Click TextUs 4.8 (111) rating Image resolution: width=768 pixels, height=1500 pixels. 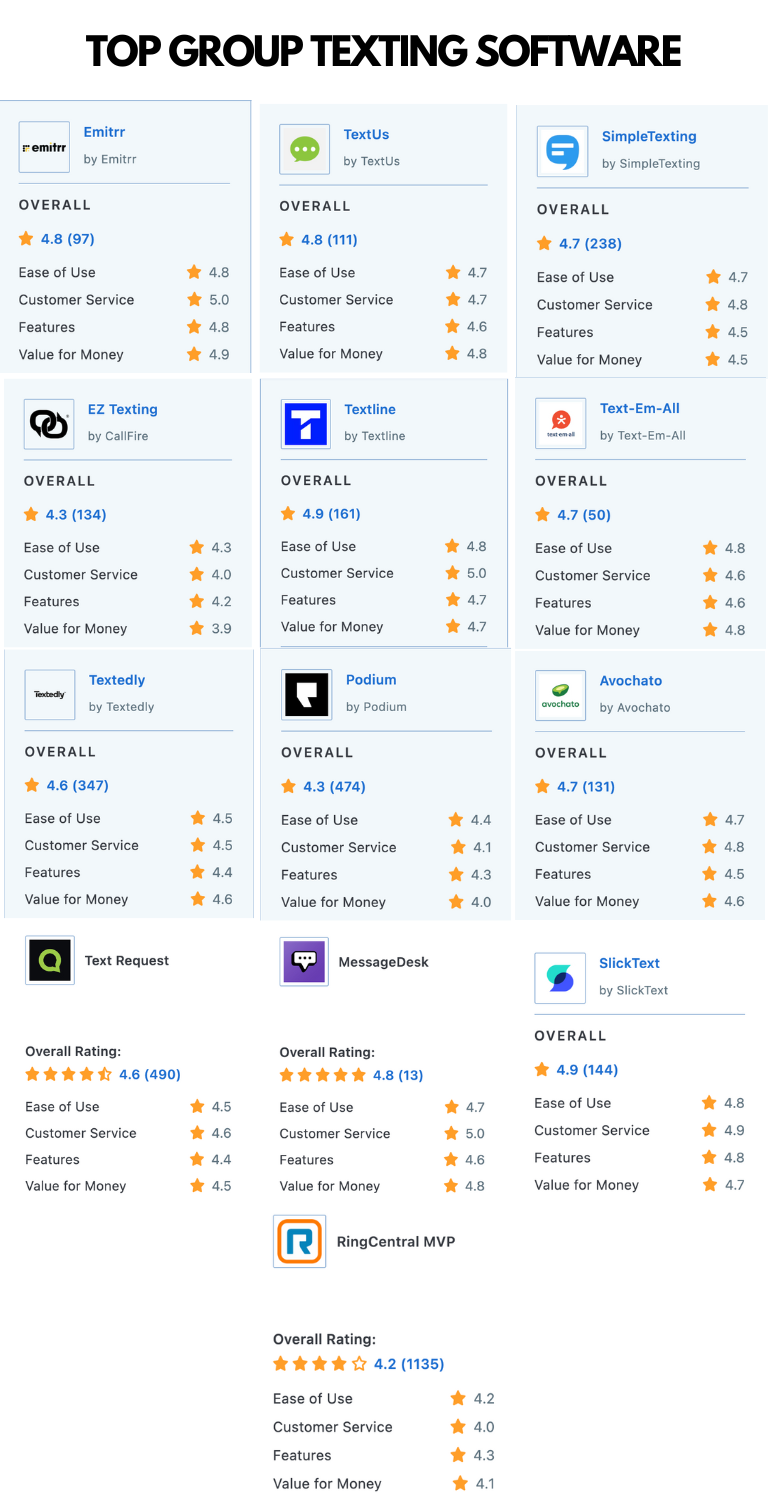(x=329, y=240)
